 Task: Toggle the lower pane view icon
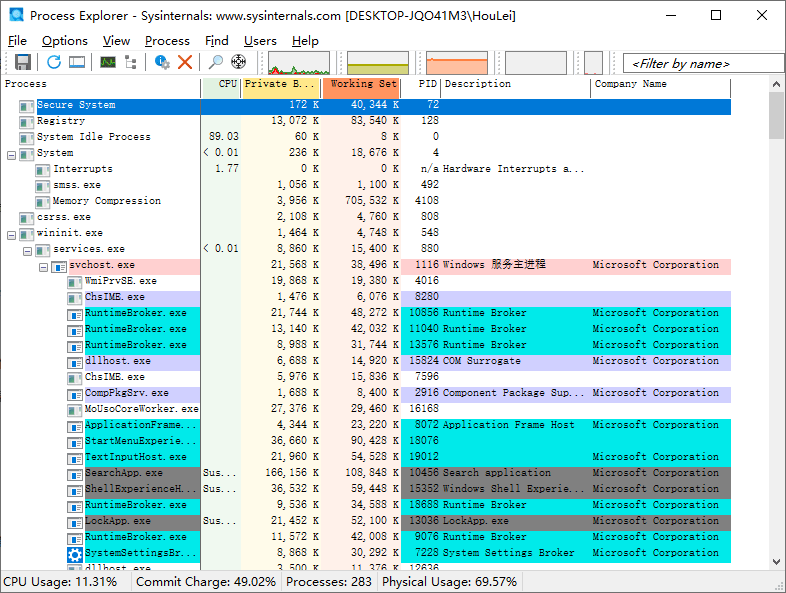(77, 62)
